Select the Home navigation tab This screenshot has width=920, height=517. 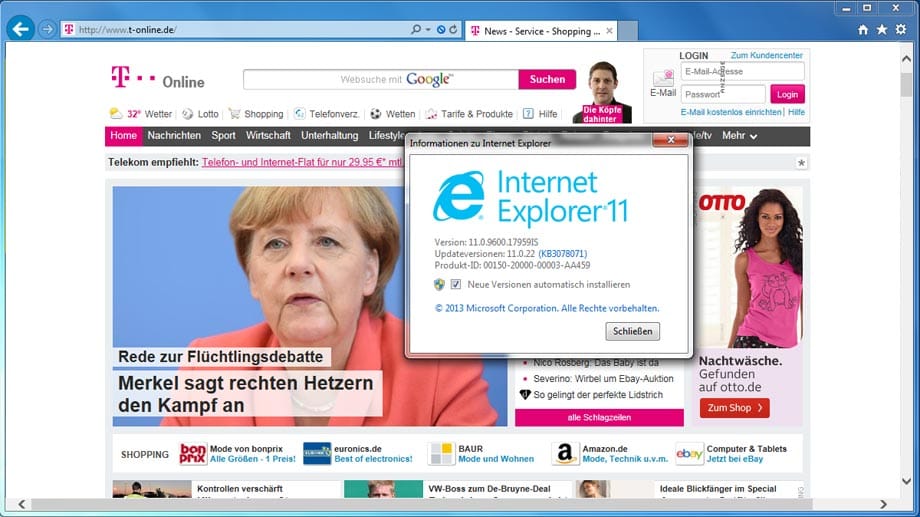(x=123, y=136)
